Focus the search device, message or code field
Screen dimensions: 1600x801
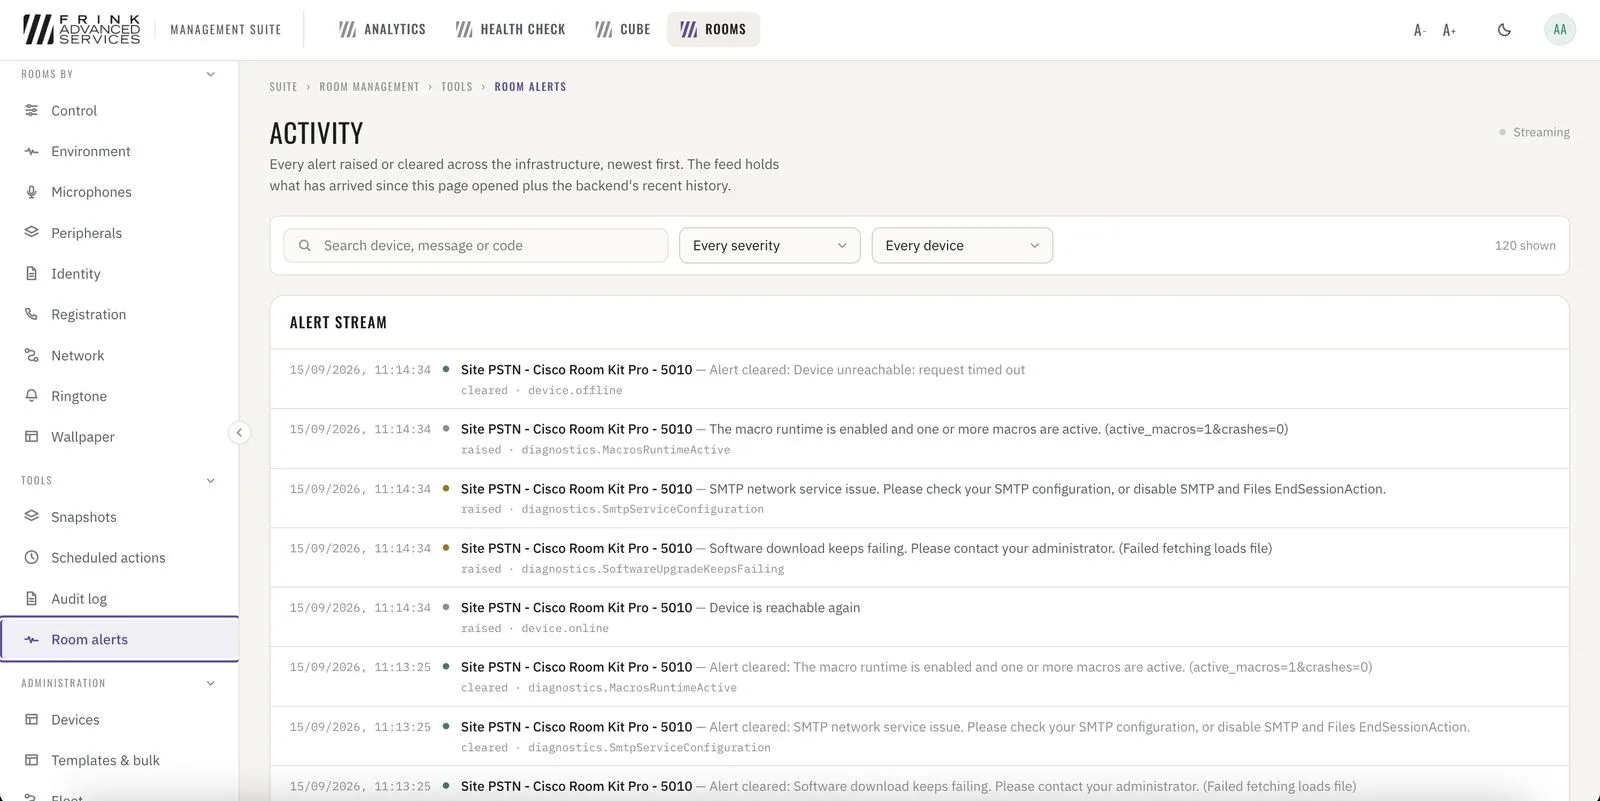pyautogui.click(x=476, y=246)
